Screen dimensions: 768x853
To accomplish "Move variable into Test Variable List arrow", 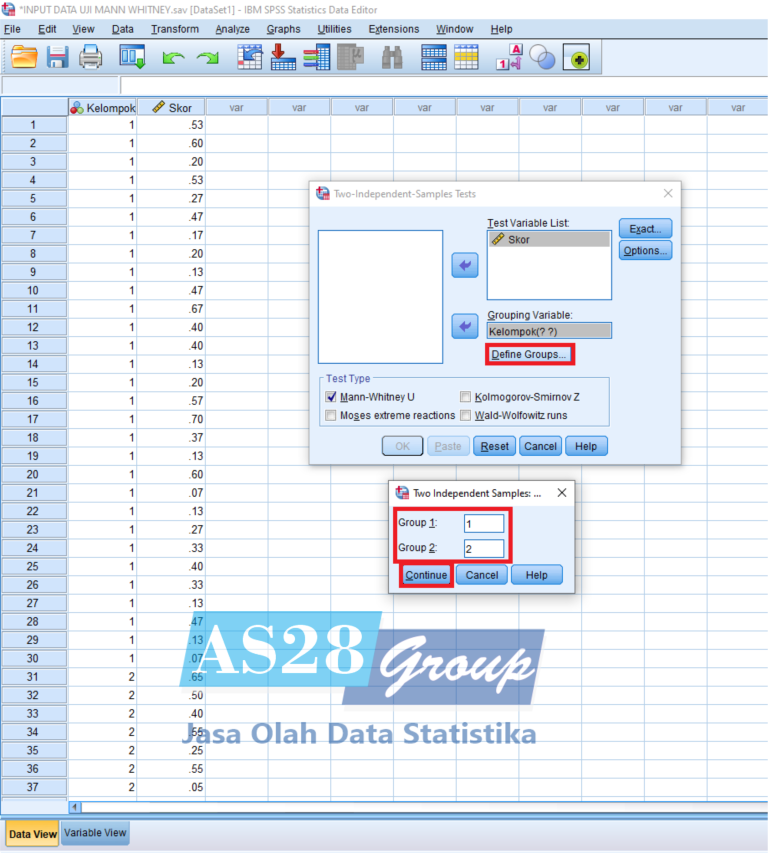I will [465, 265].
